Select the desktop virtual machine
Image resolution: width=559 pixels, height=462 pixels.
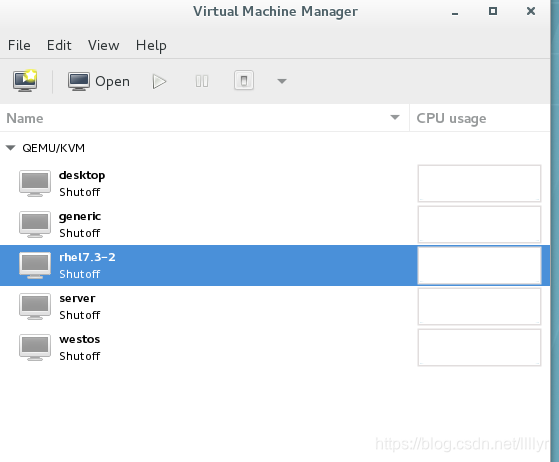[275, 183]
